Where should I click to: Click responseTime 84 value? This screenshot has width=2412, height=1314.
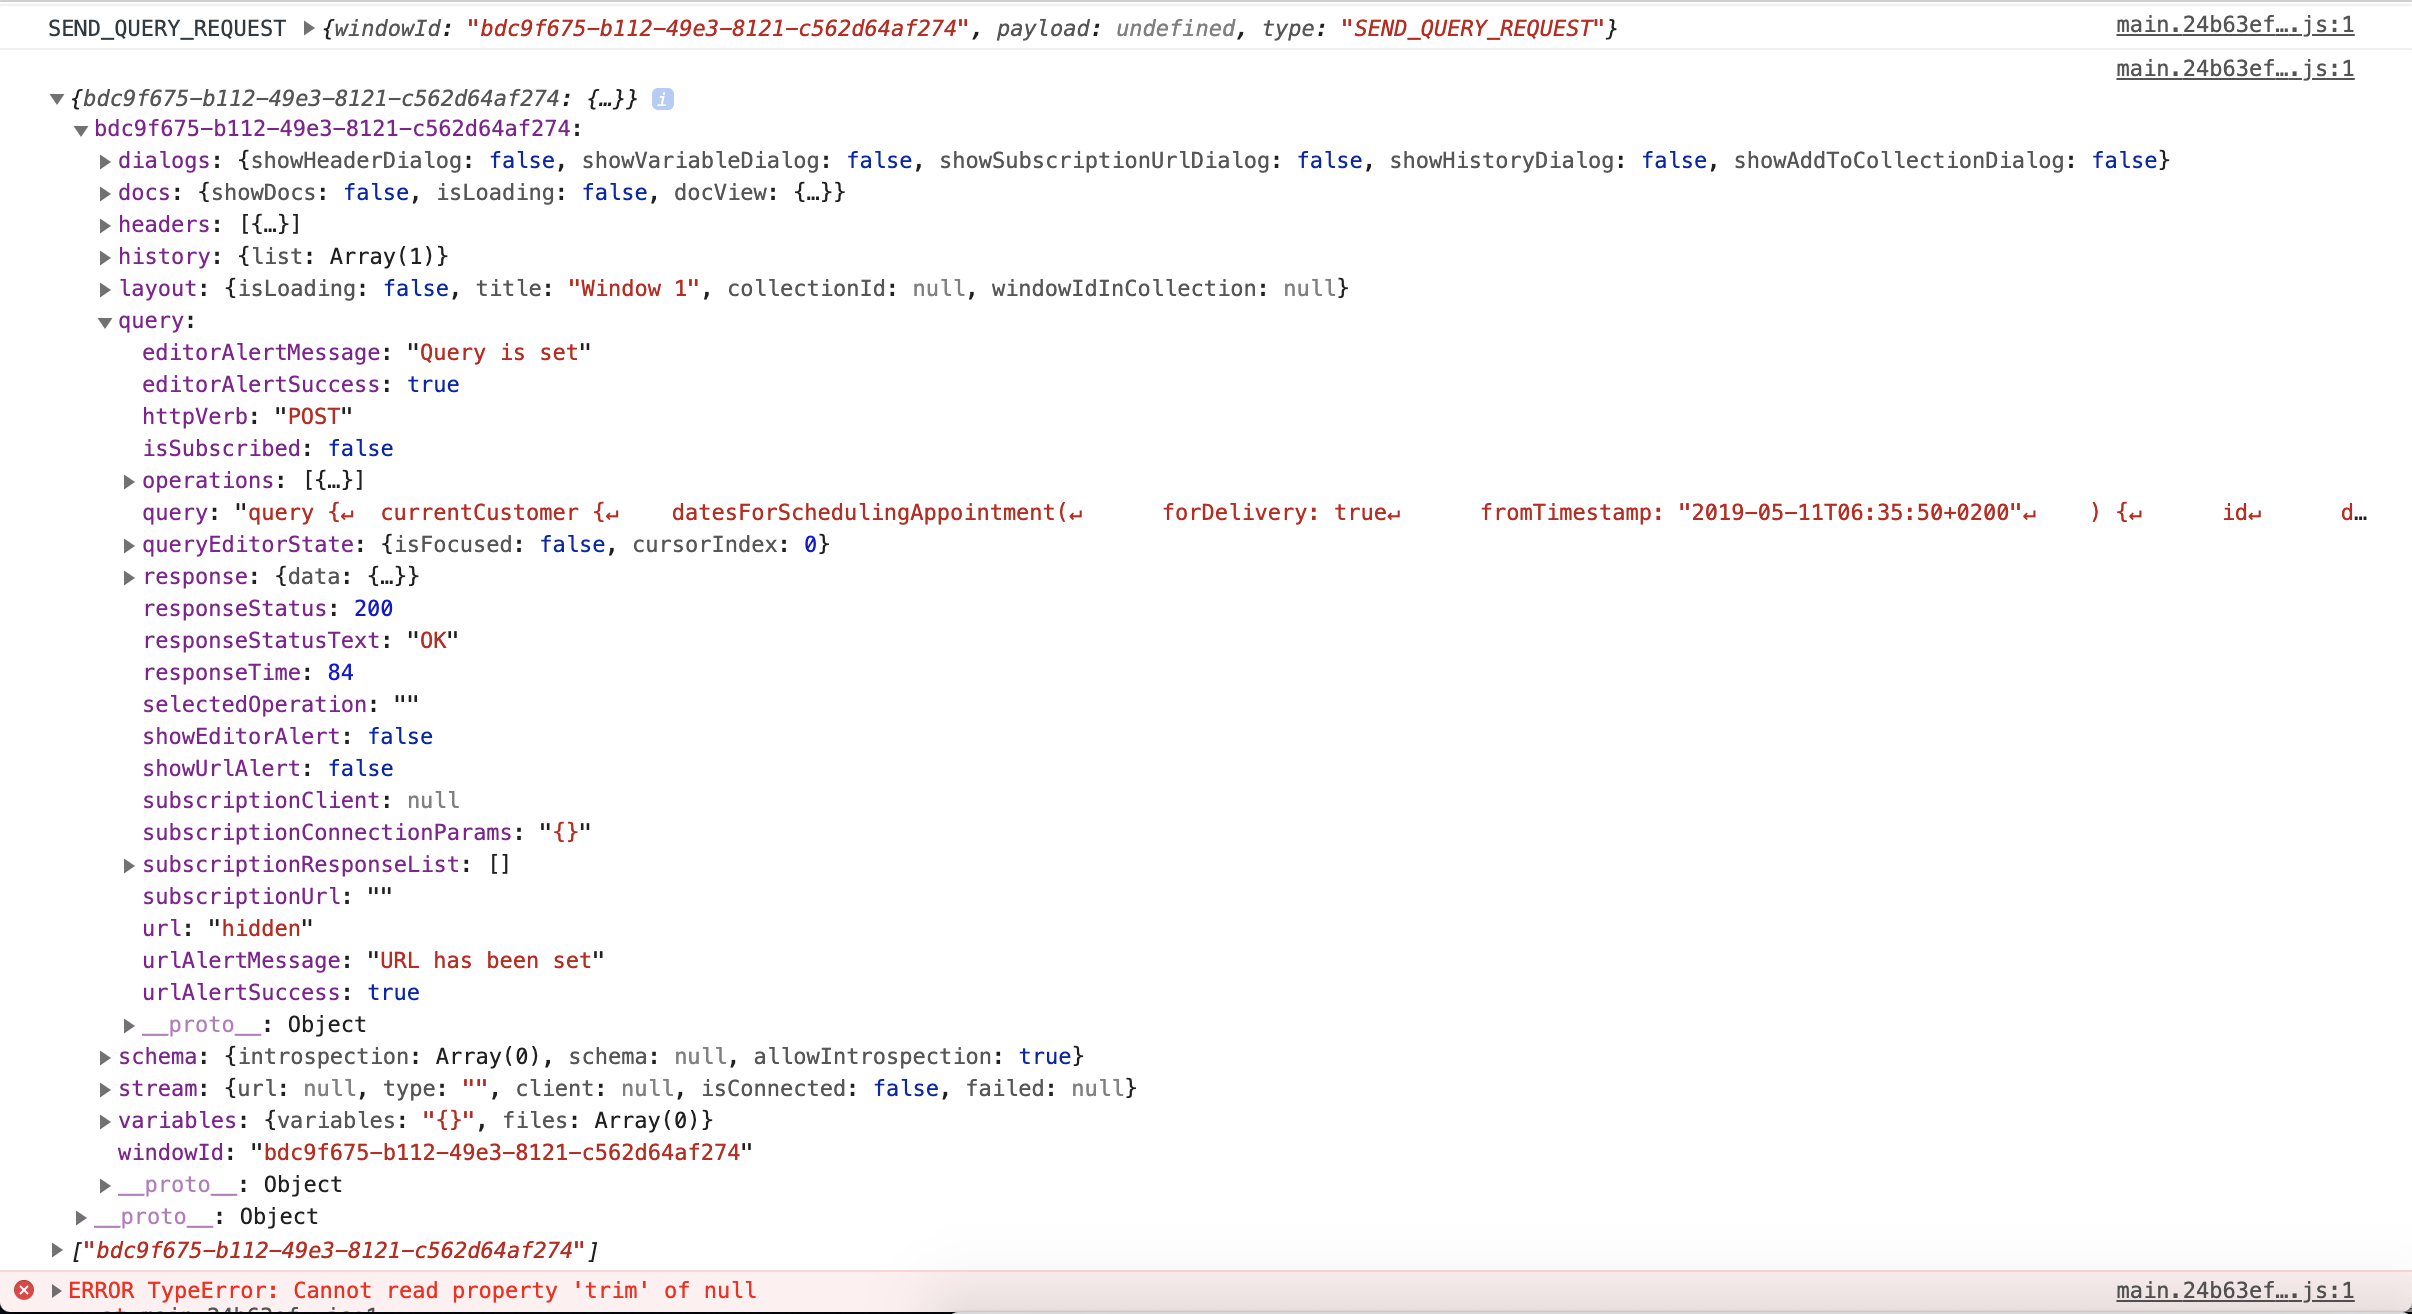click(x=340, y=672)
